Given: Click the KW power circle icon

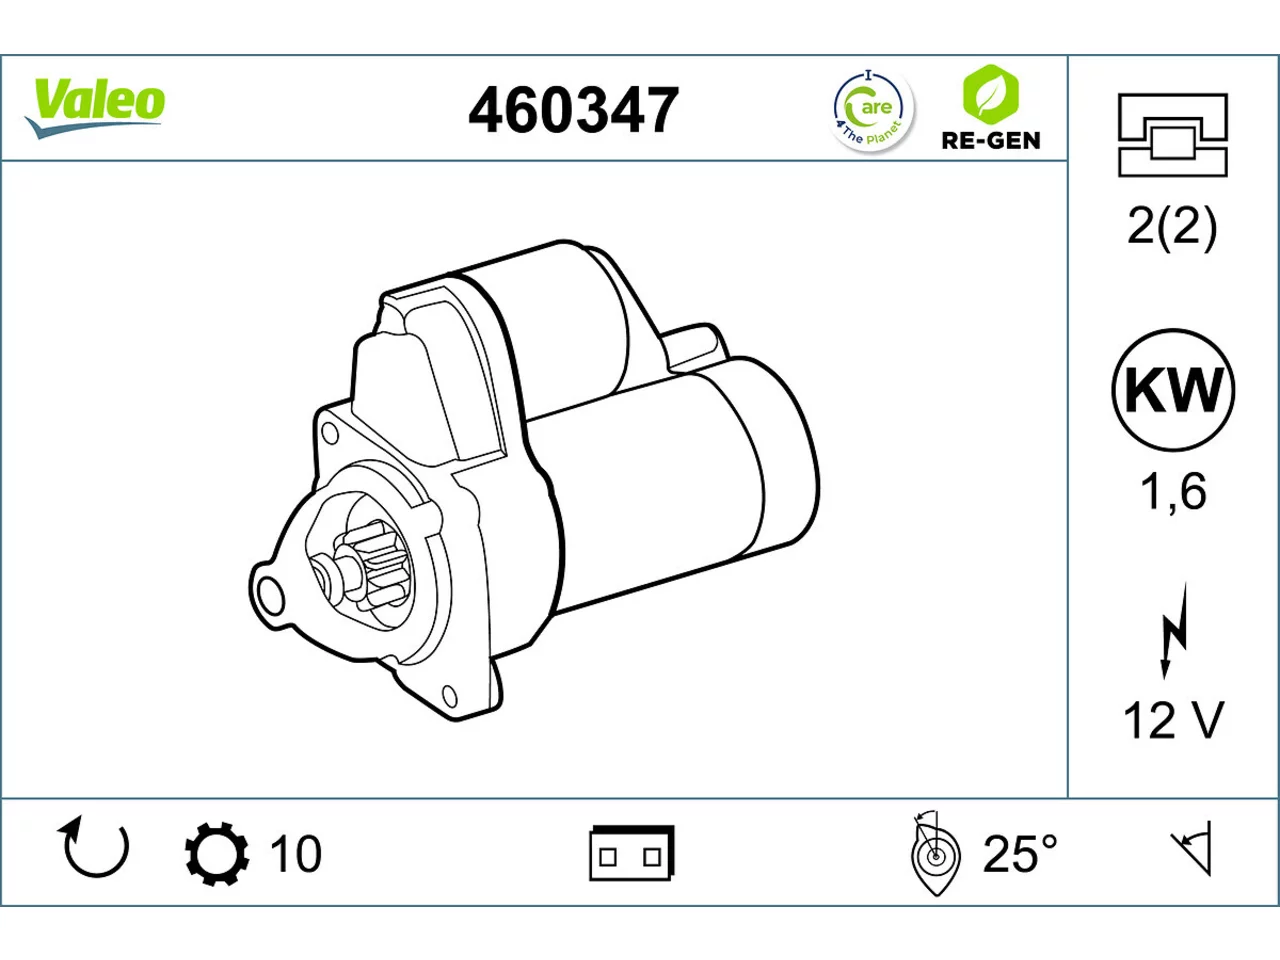Looking at the screenshot, I should [1173, 390].
